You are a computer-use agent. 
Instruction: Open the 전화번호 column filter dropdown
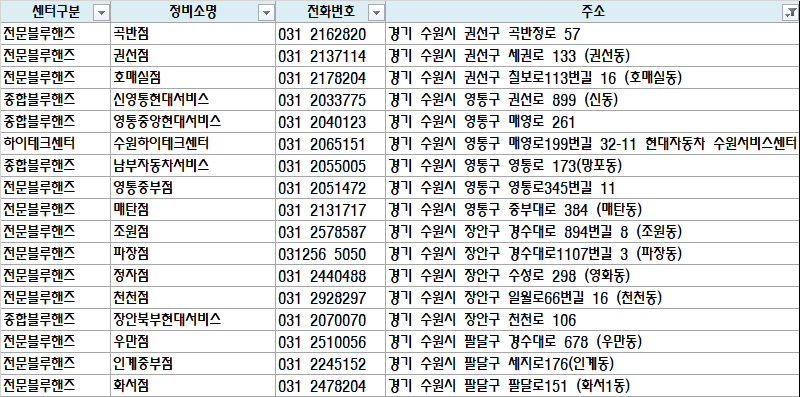377,13
